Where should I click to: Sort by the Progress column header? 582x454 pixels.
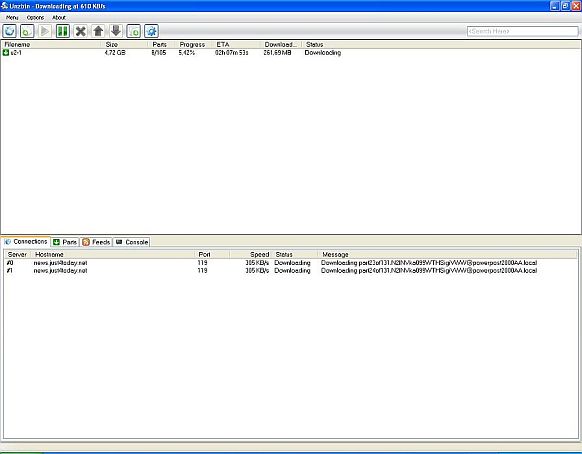(x=192, y=45)
